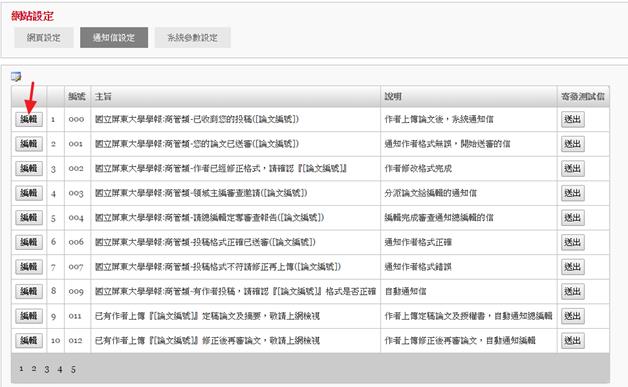
Task: Click description 通知作者格式無誤，開始送審的信
Action: coord(447,144)
